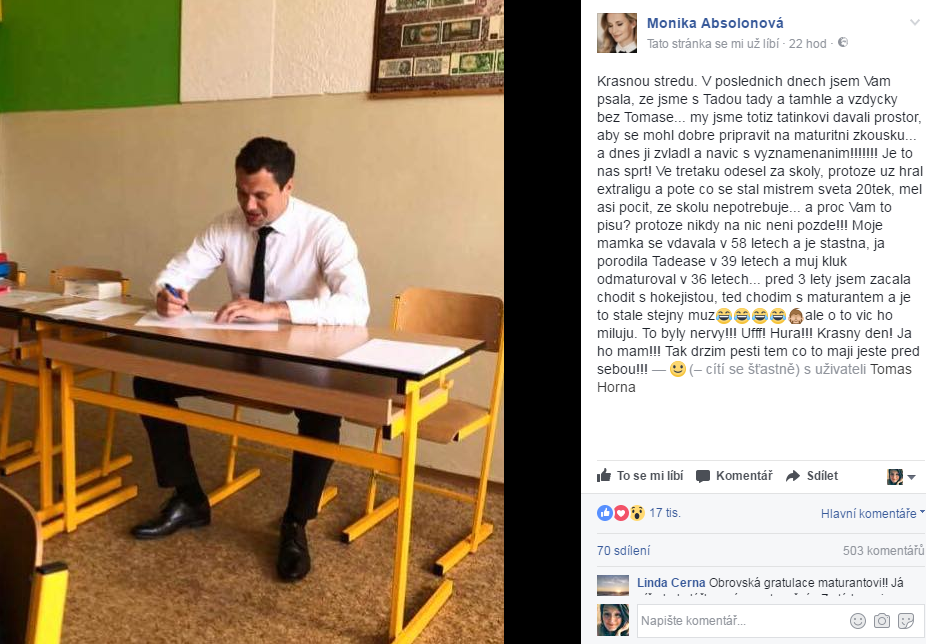Click Monika Absolonová profile picture thumbnail
The image size is (926, 644).
pos(617,33)
